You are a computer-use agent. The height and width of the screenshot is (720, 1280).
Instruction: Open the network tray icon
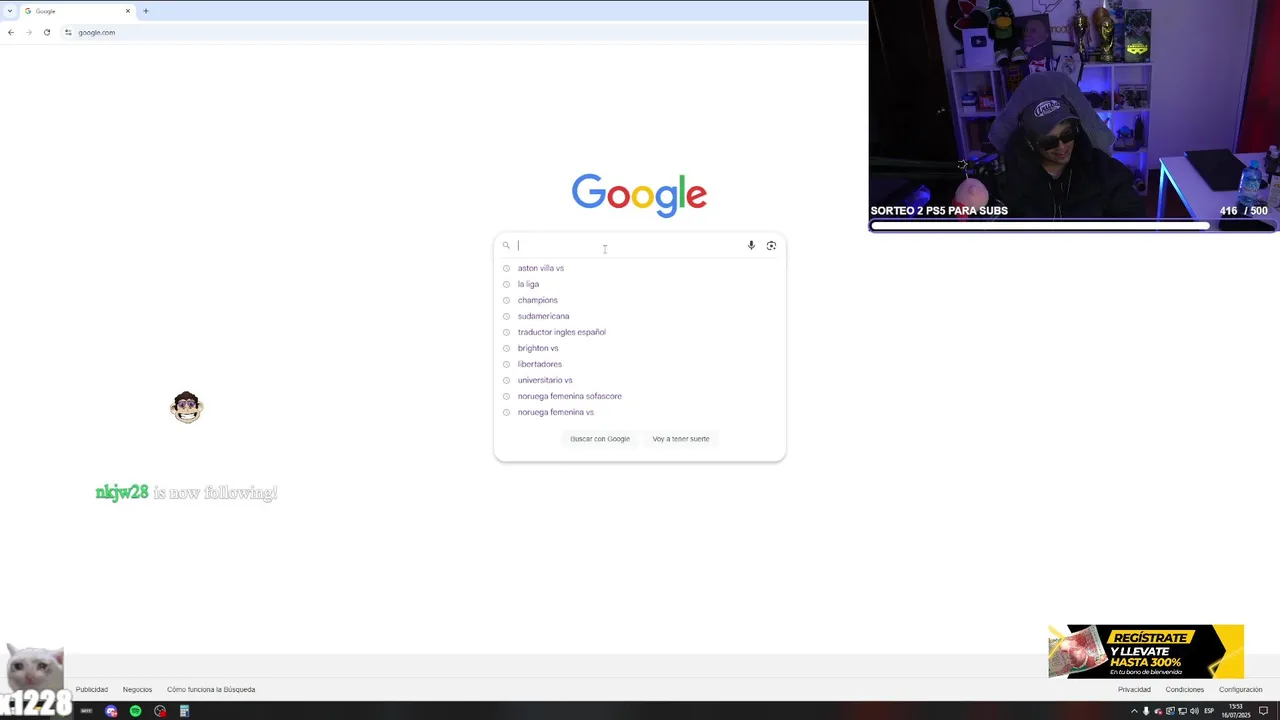click(x=1182, y=711)
